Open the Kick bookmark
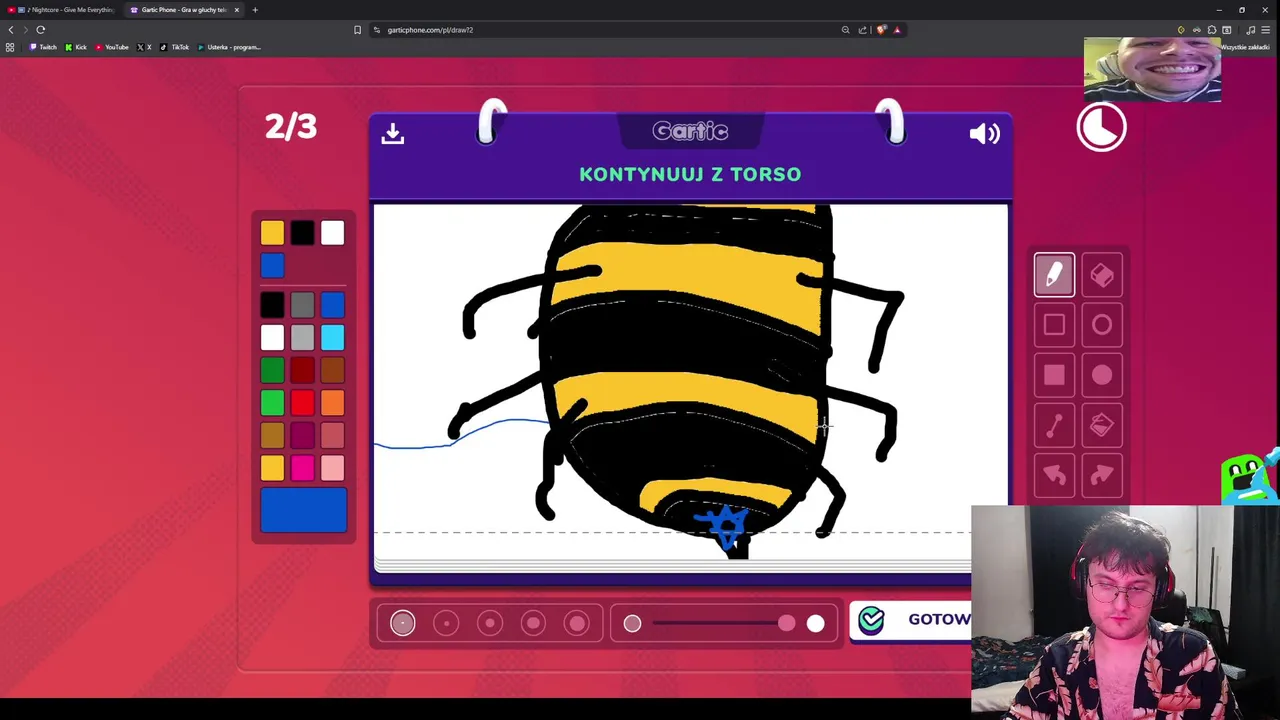1280x720 pixels. [76, 47]
